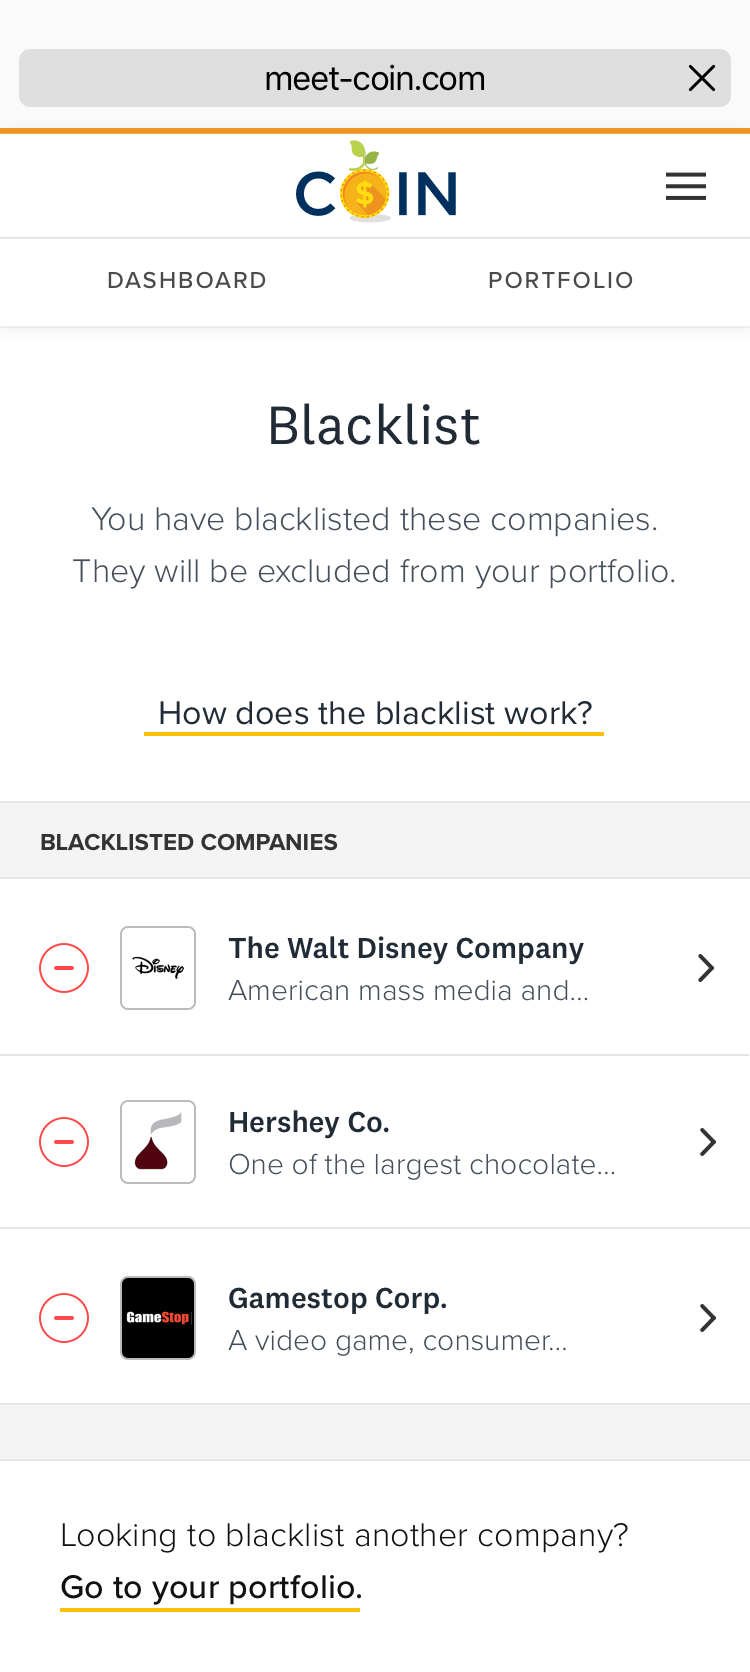Click the GameStop company logo
Viewport: 750px width, 1672px height.
(x=158, y=1317)
